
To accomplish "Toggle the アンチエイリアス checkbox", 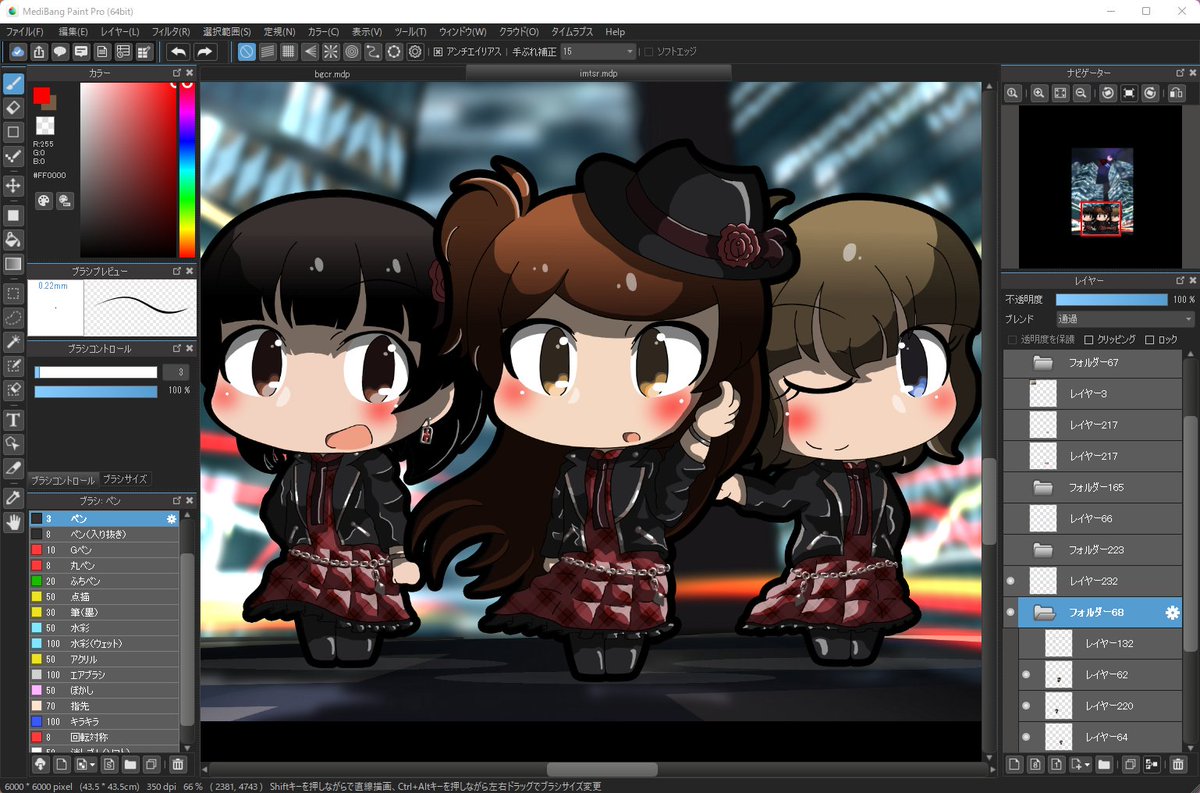I will (x=438, y=51).
